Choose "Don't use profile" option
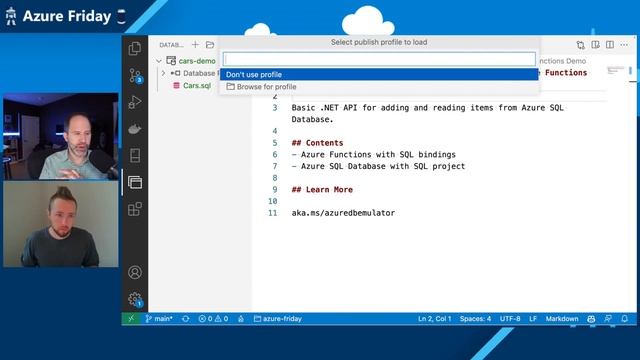Viewport: 640px width, 360px height. tap(379, 74)
